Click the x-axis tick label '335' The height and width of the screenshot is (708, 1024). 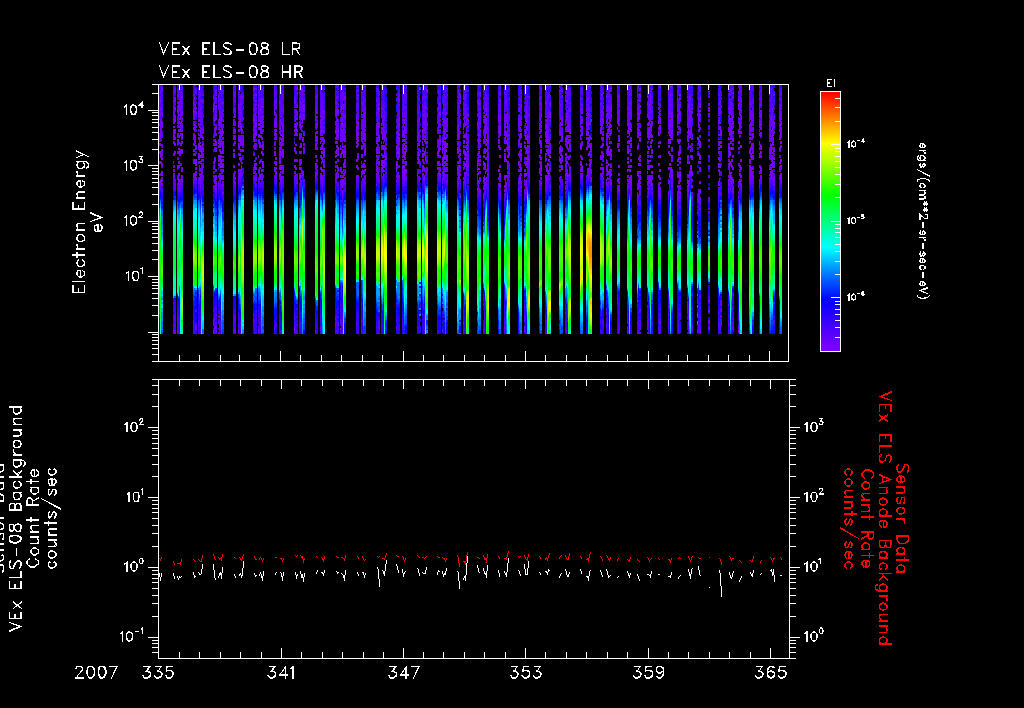(x=159, y=673)
